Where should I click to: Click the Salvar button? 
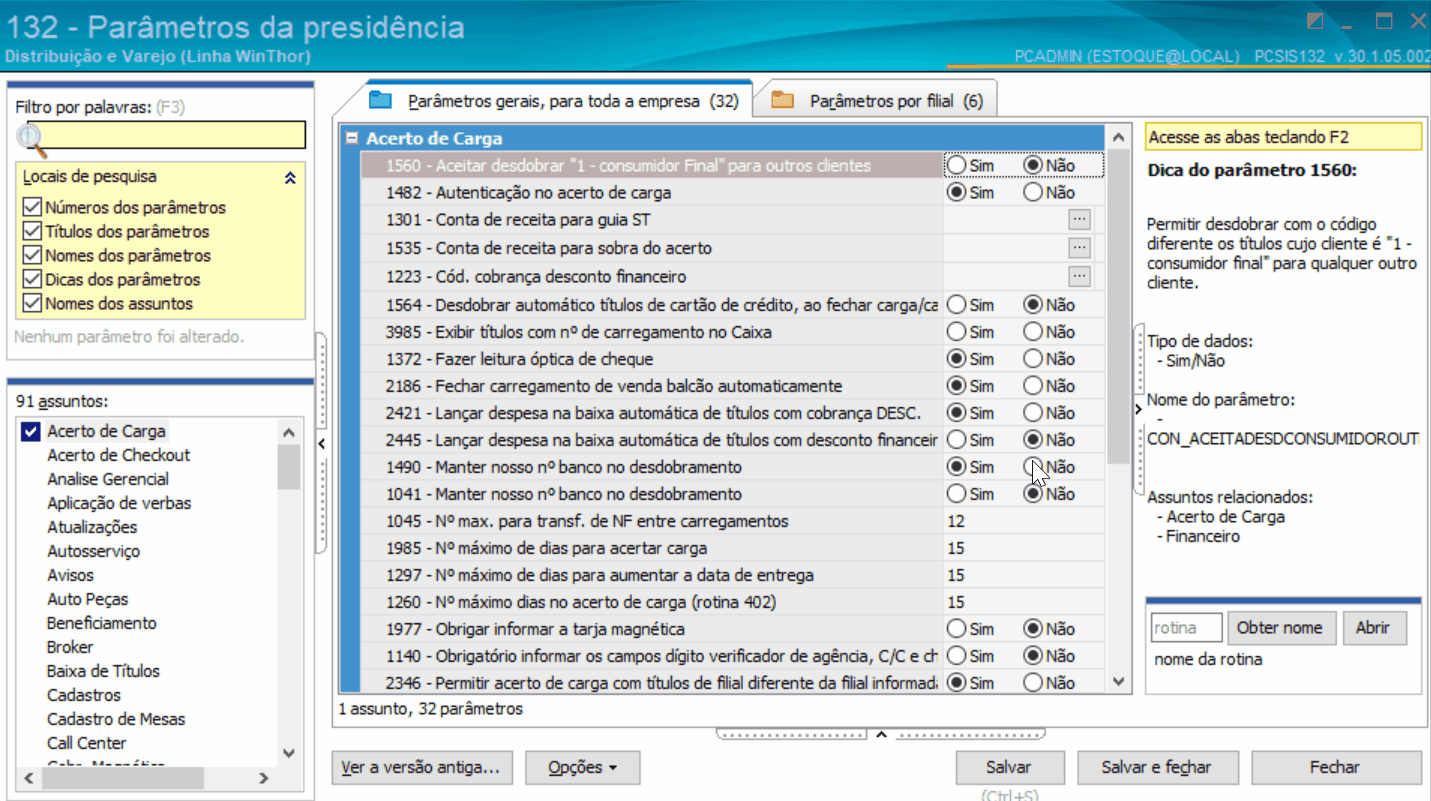(x=1008, y=768)
